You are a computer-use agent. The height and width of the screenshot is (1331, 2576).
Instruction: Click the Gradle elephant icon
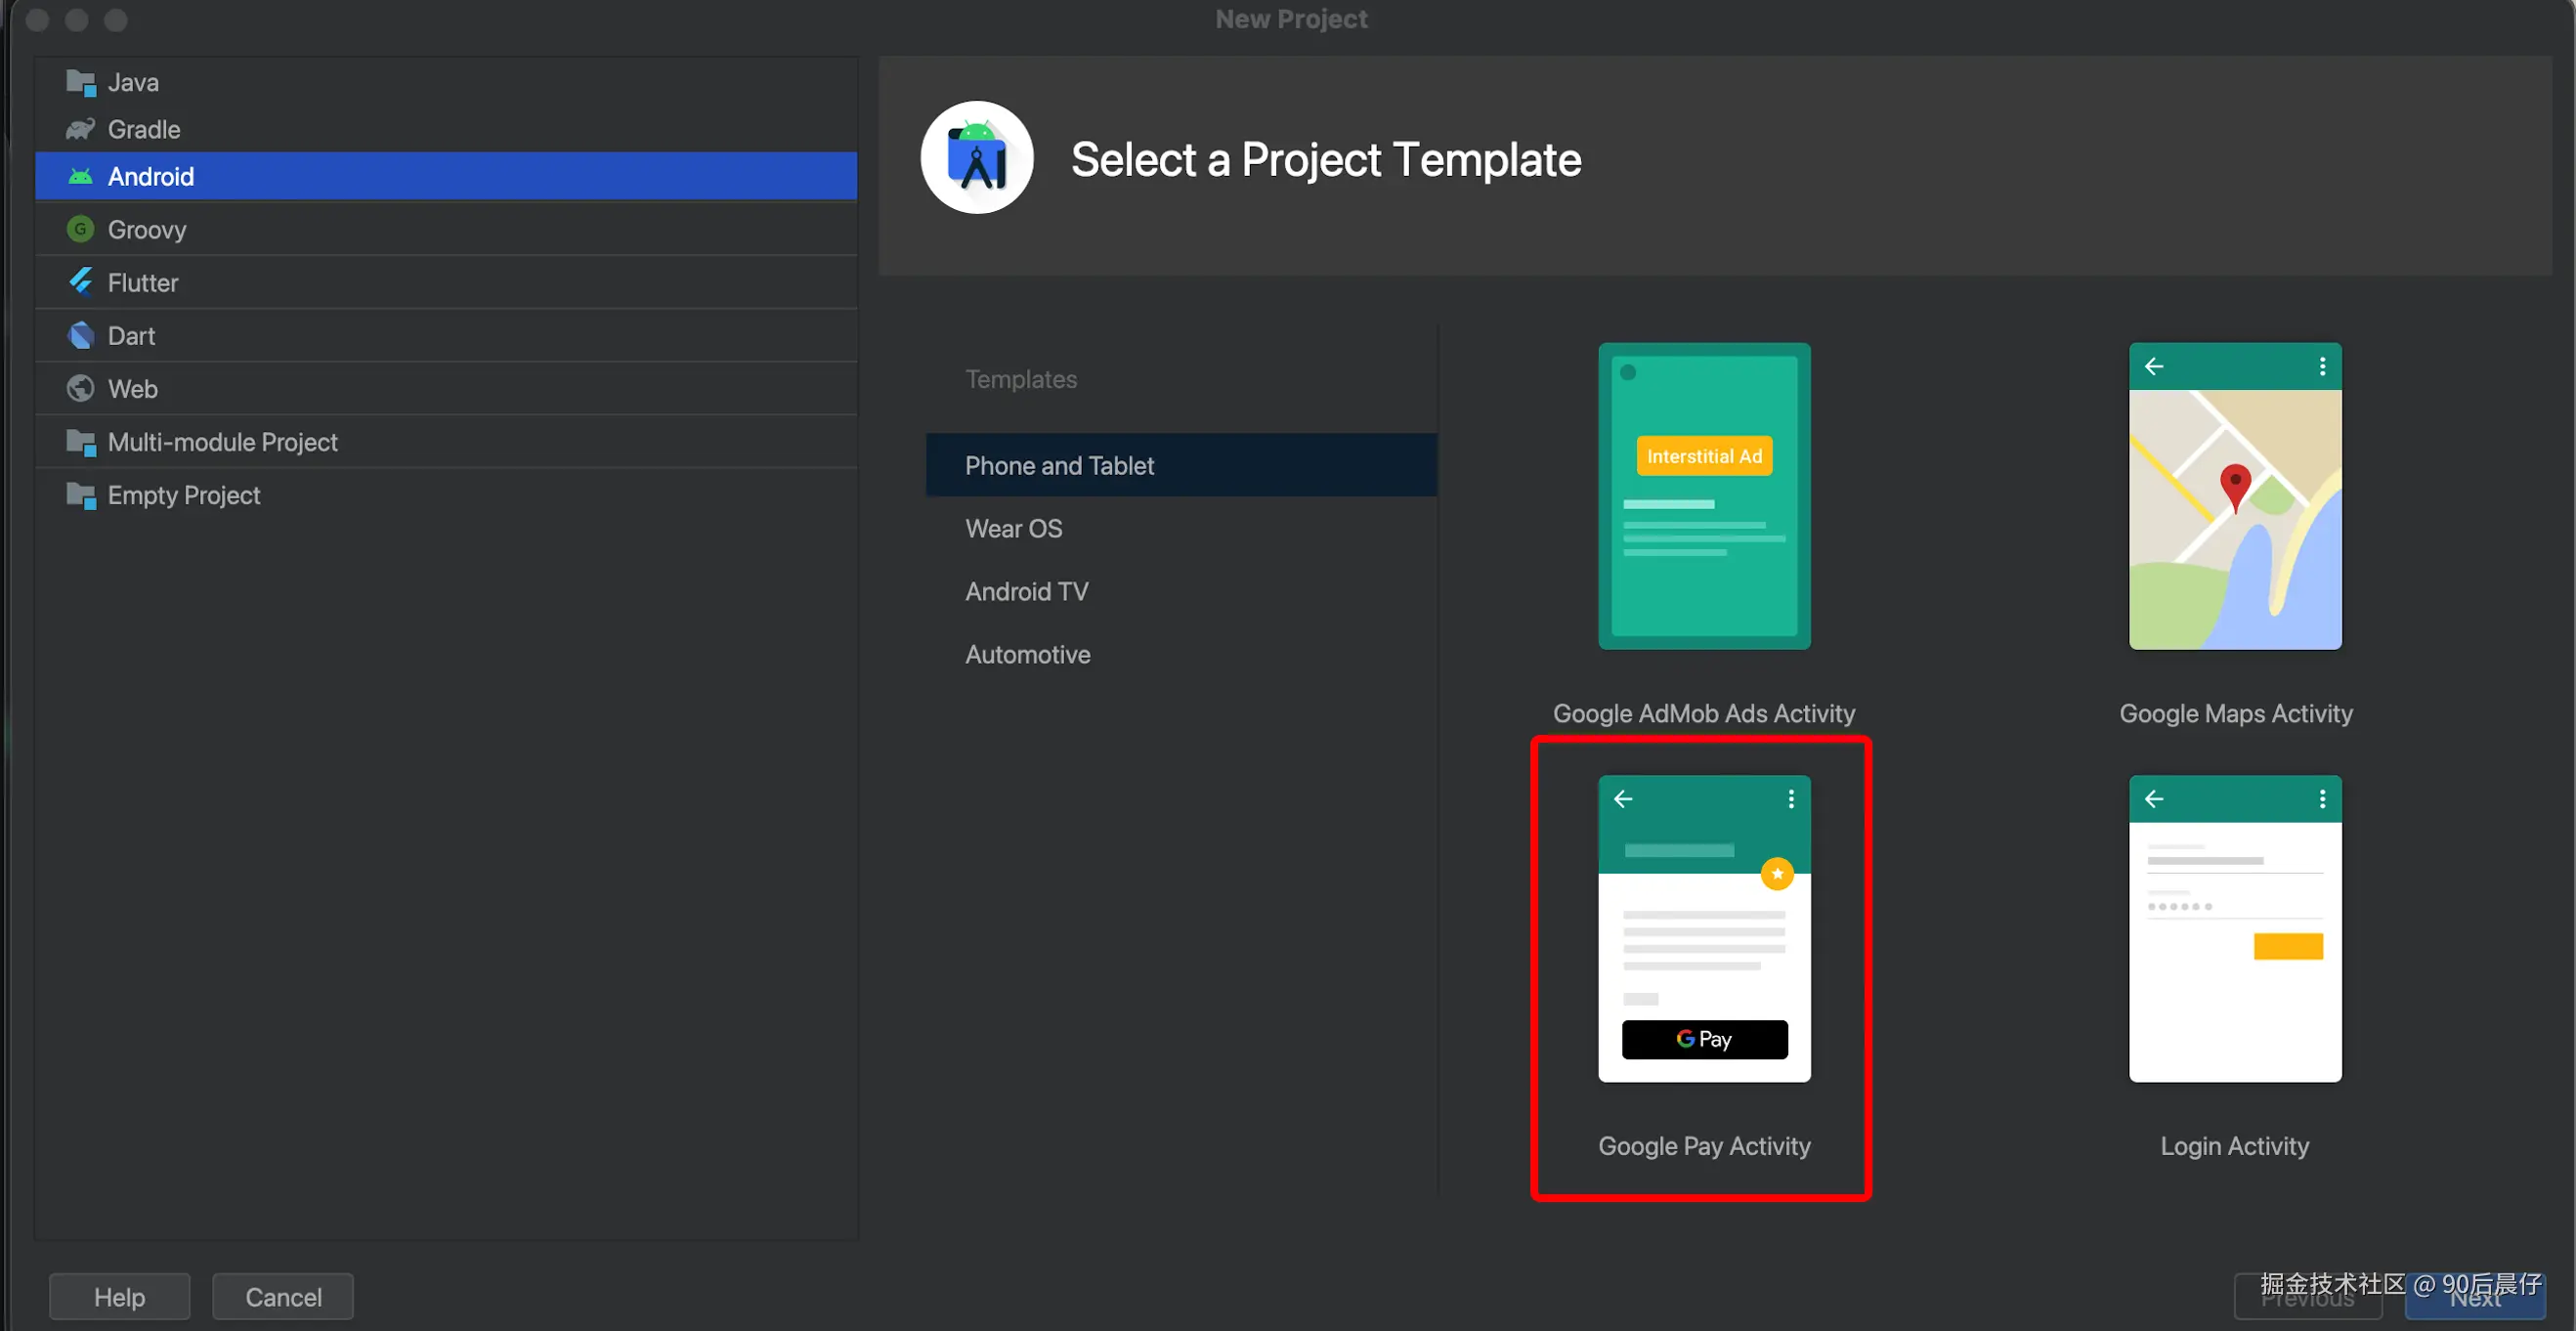coord(80,129)
